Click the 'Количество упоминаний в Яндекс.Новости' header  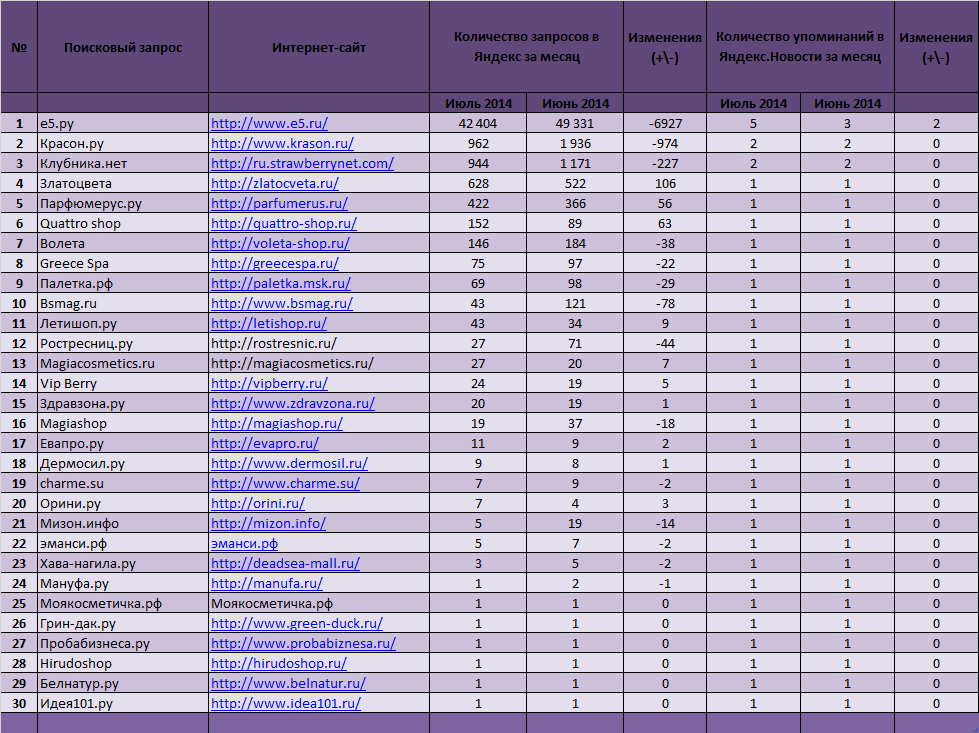[x=800, y=47]
